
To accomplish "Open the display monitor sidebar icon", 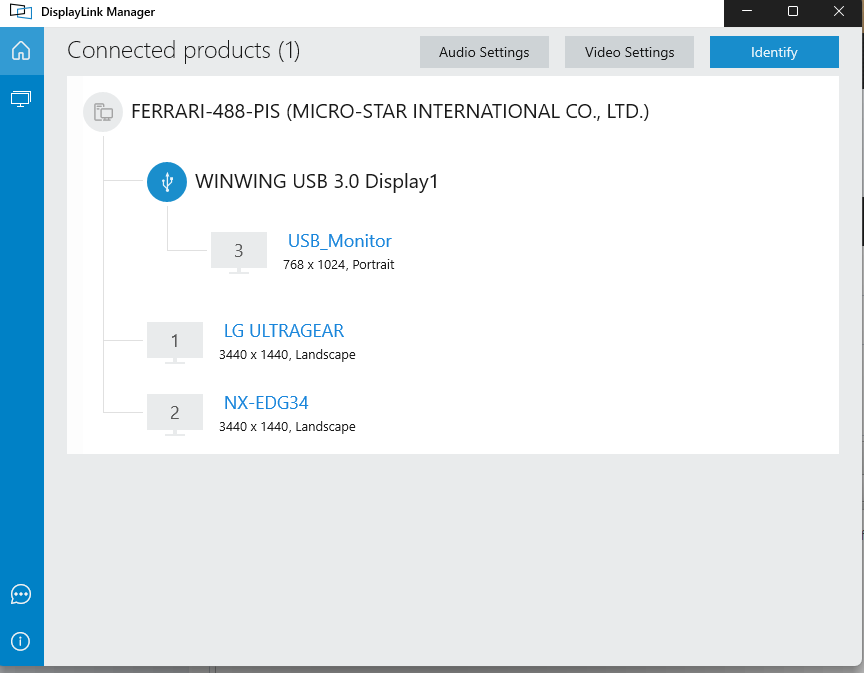I will (x=21, y=99).
